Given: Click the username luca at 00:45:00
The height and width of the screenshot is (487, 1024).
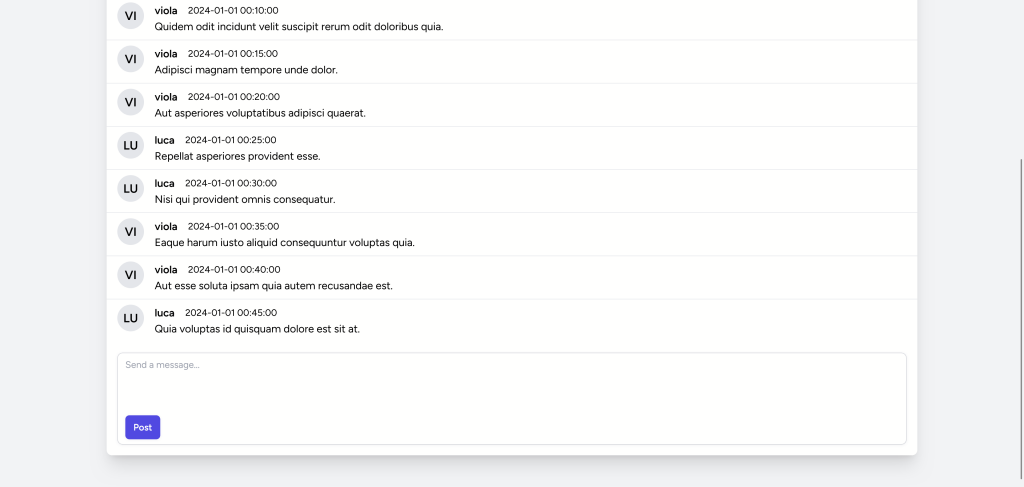Looking at the screenshot, I should pyautogui.click(x=164, y=313).
